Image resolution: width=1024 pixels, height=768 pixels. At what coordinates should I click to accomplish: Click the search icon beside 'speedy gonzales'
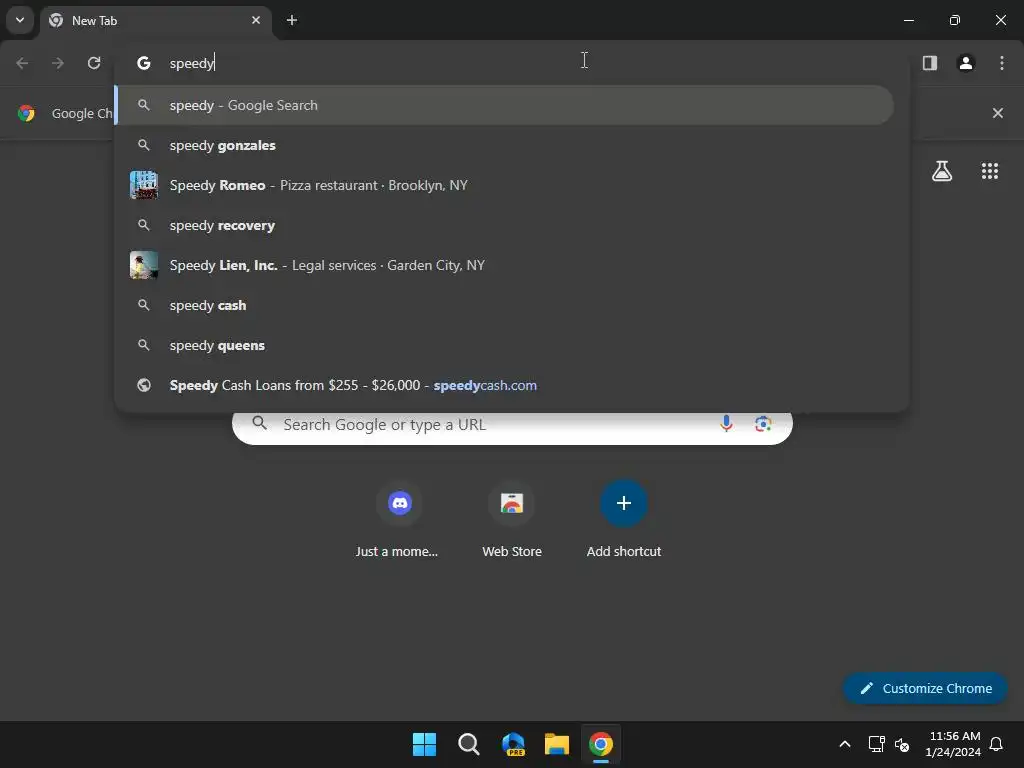coord(144,145)
